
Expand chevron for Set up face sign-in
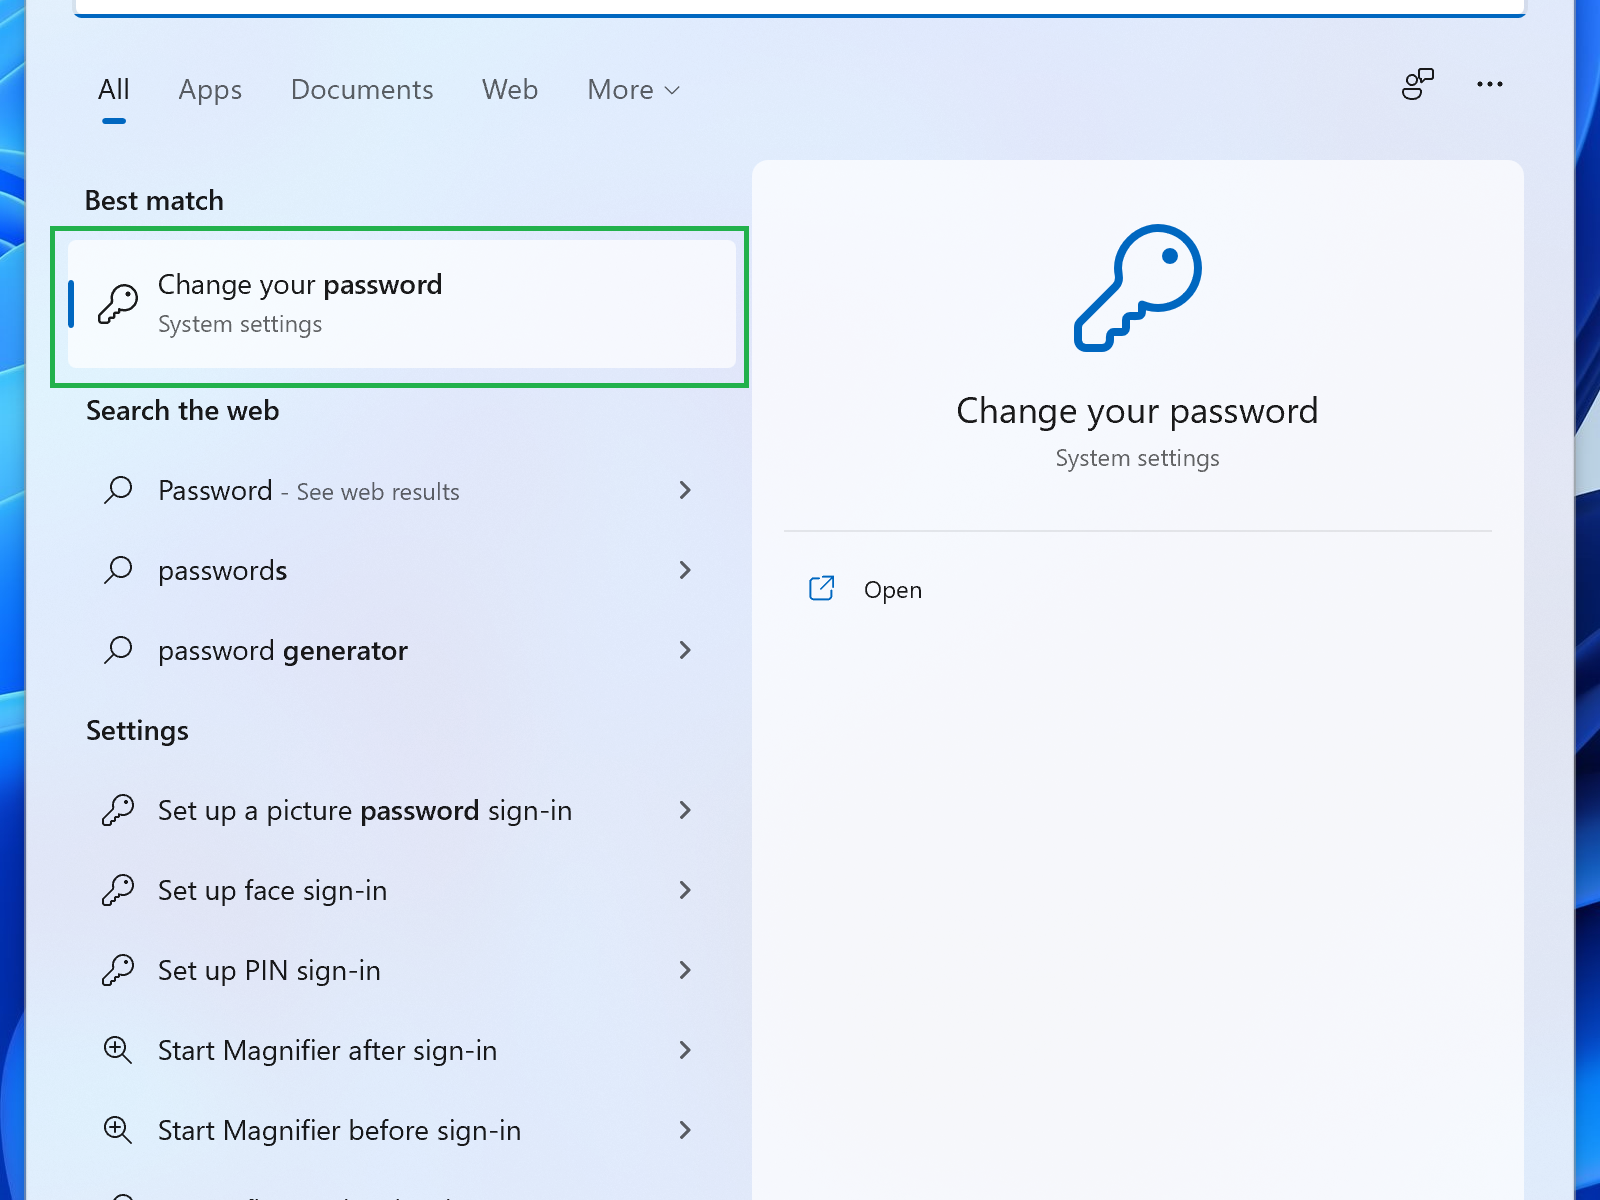[685, 890]
